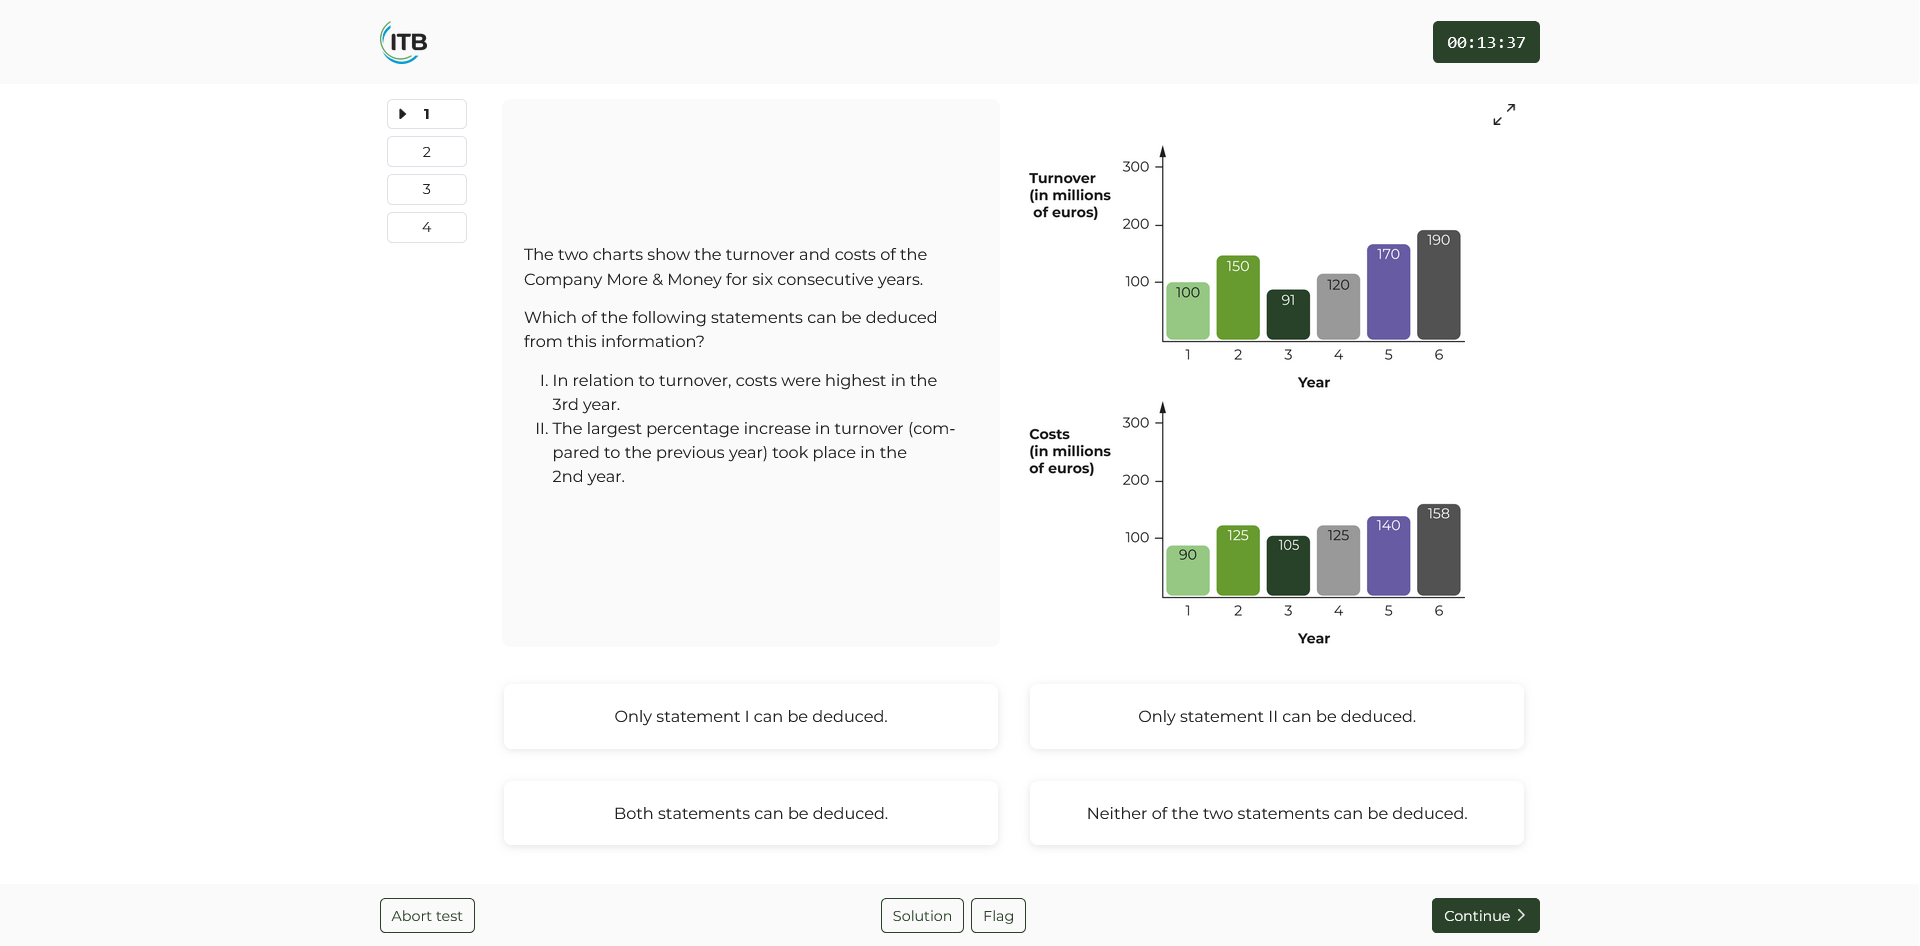The image size is (1920, 946).
Task: Click the play arrow beside question 1
Action: tap(403, 114)
